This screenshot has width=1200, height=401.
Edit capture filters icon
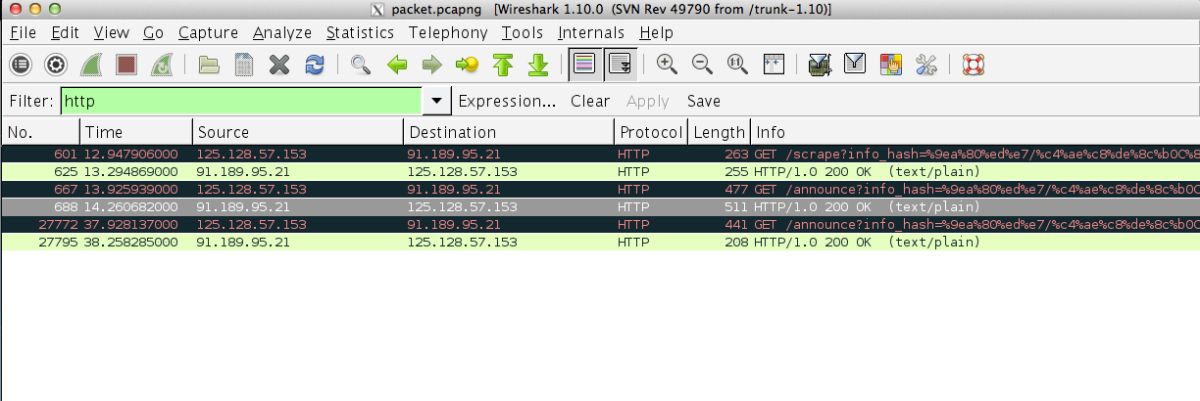click(820, 65)
